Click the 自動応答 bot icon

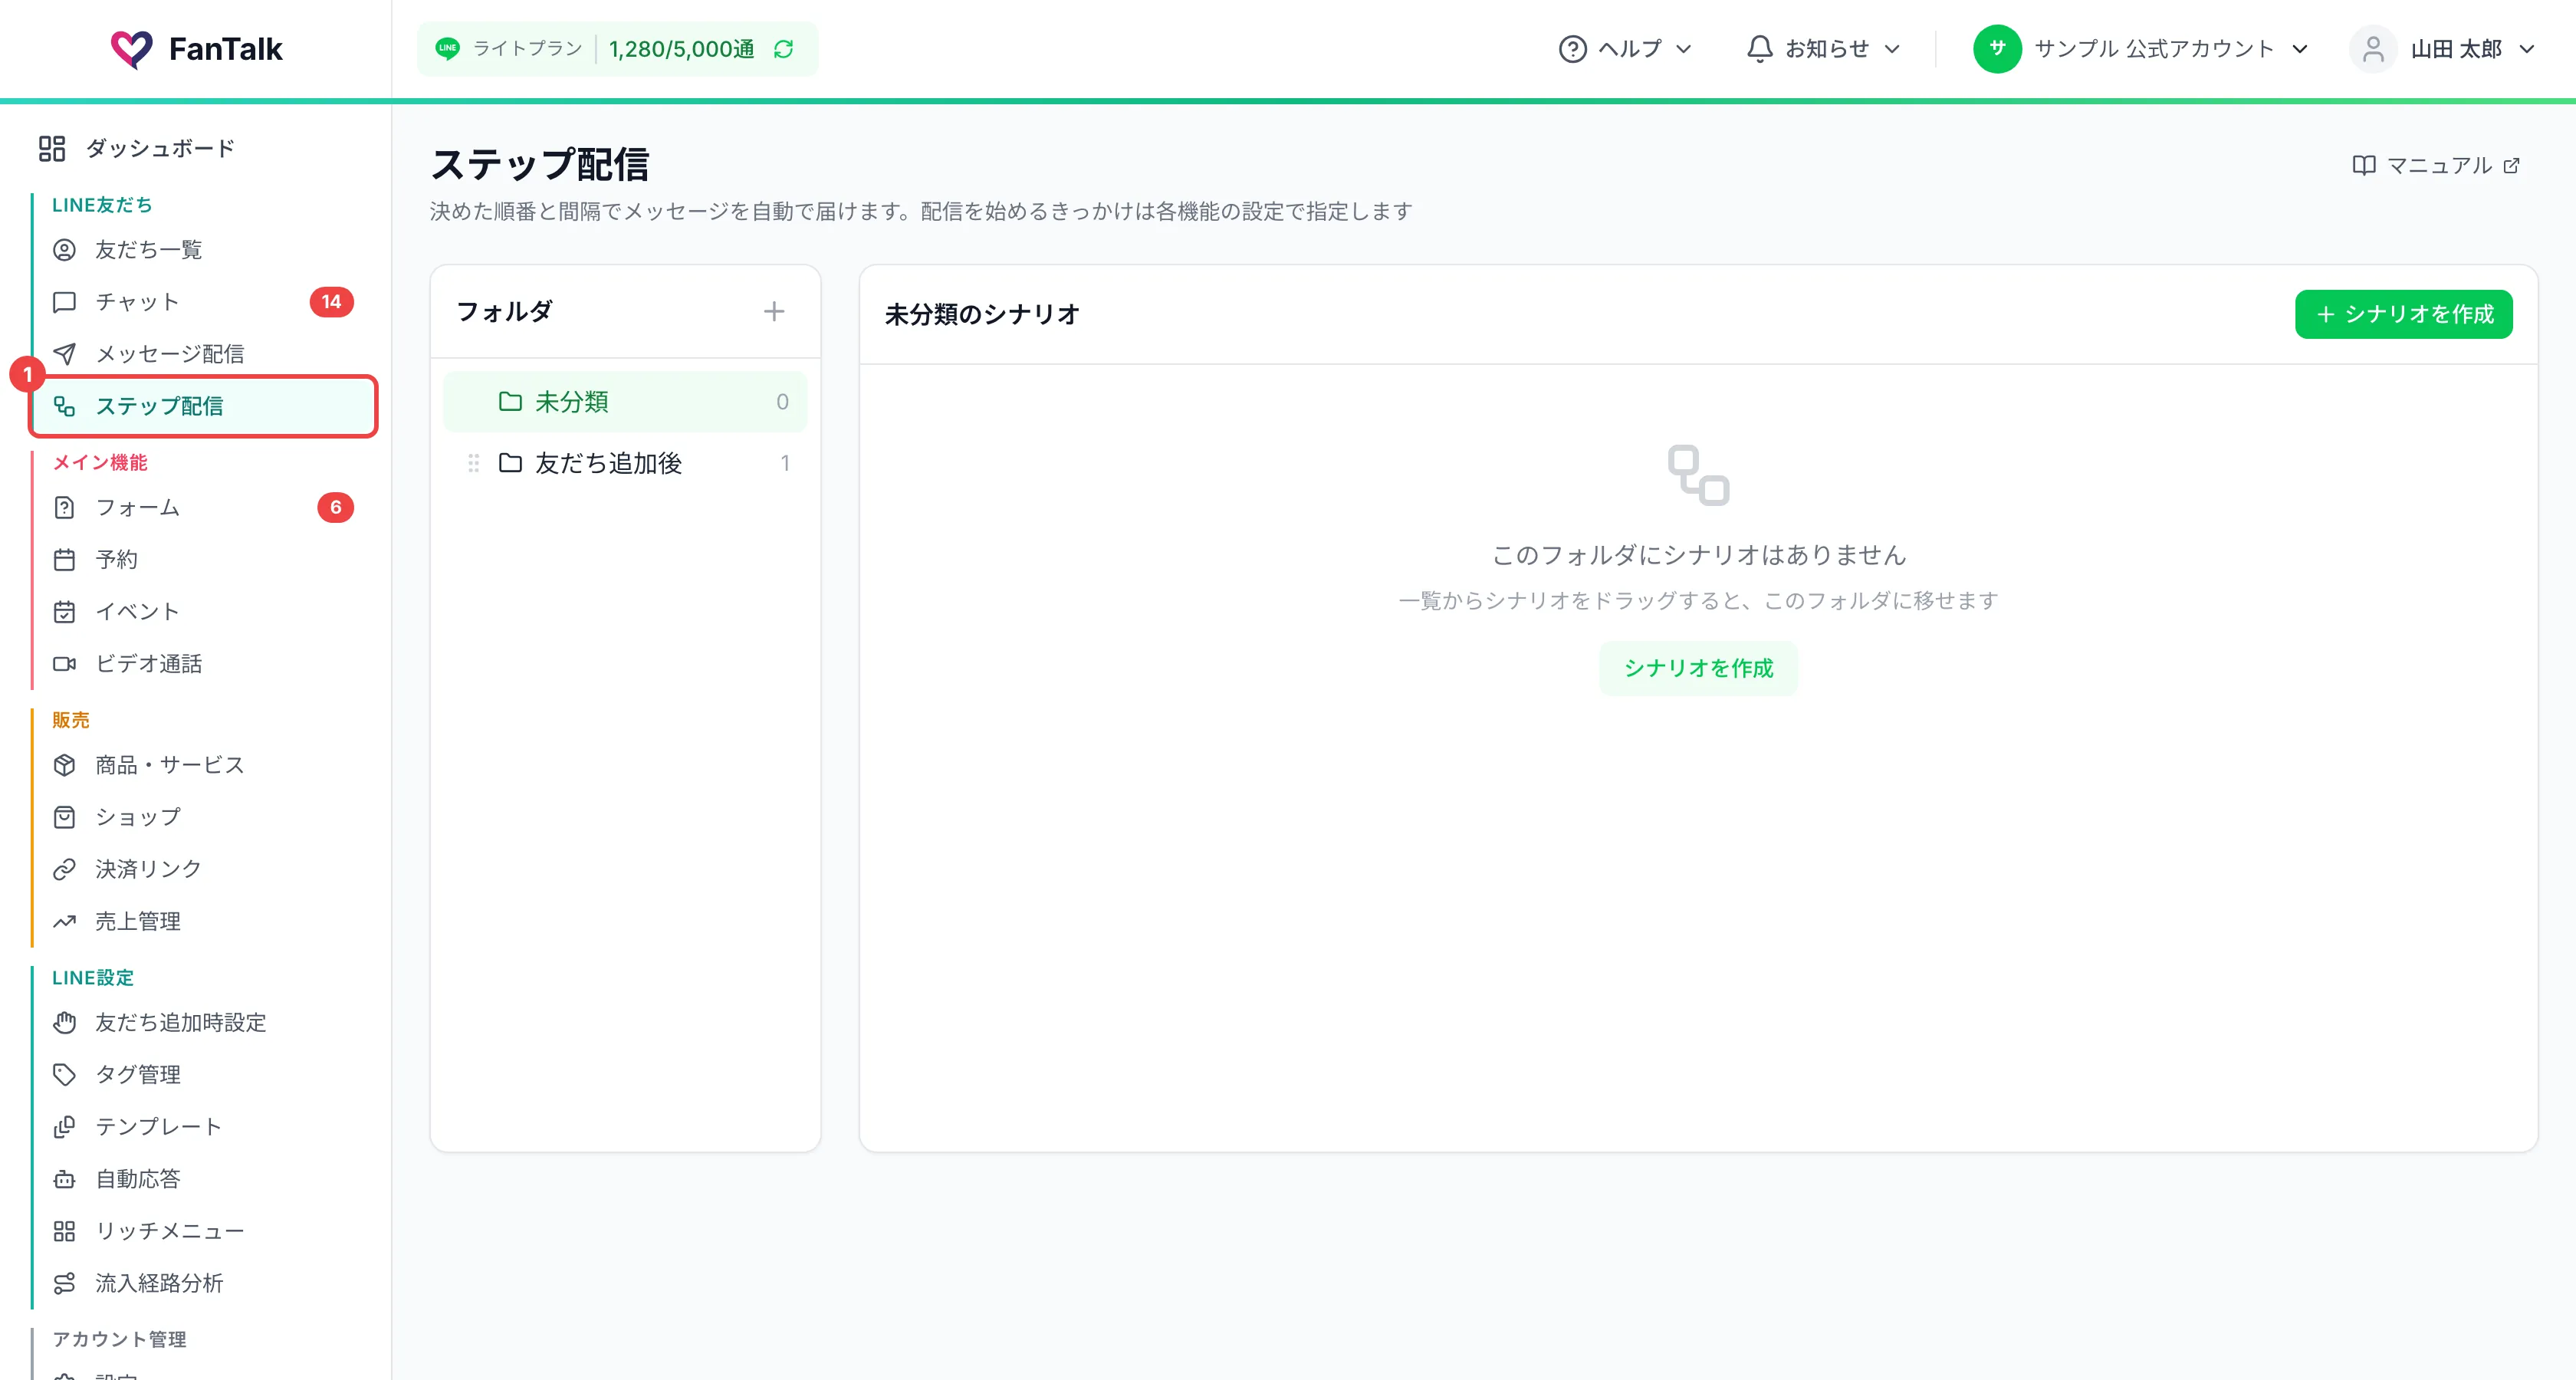click(x=64, y=1179)
